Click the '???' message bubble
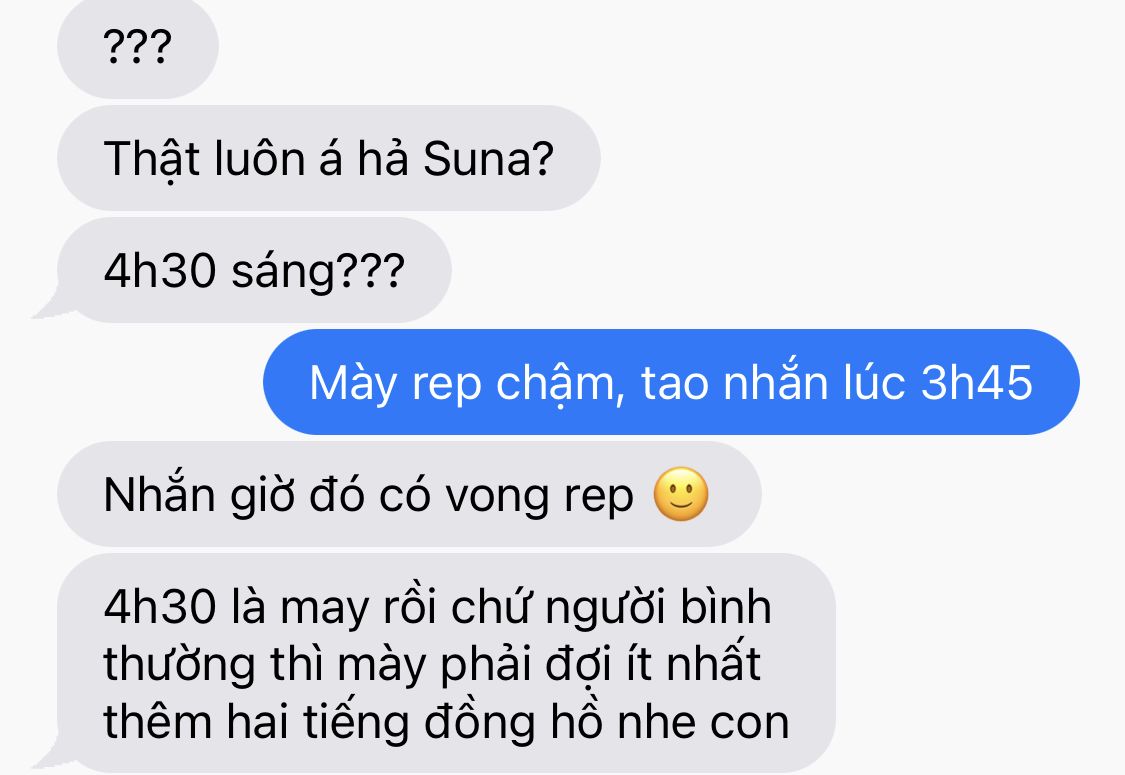The image size is (1125, 775). [138, 47]
